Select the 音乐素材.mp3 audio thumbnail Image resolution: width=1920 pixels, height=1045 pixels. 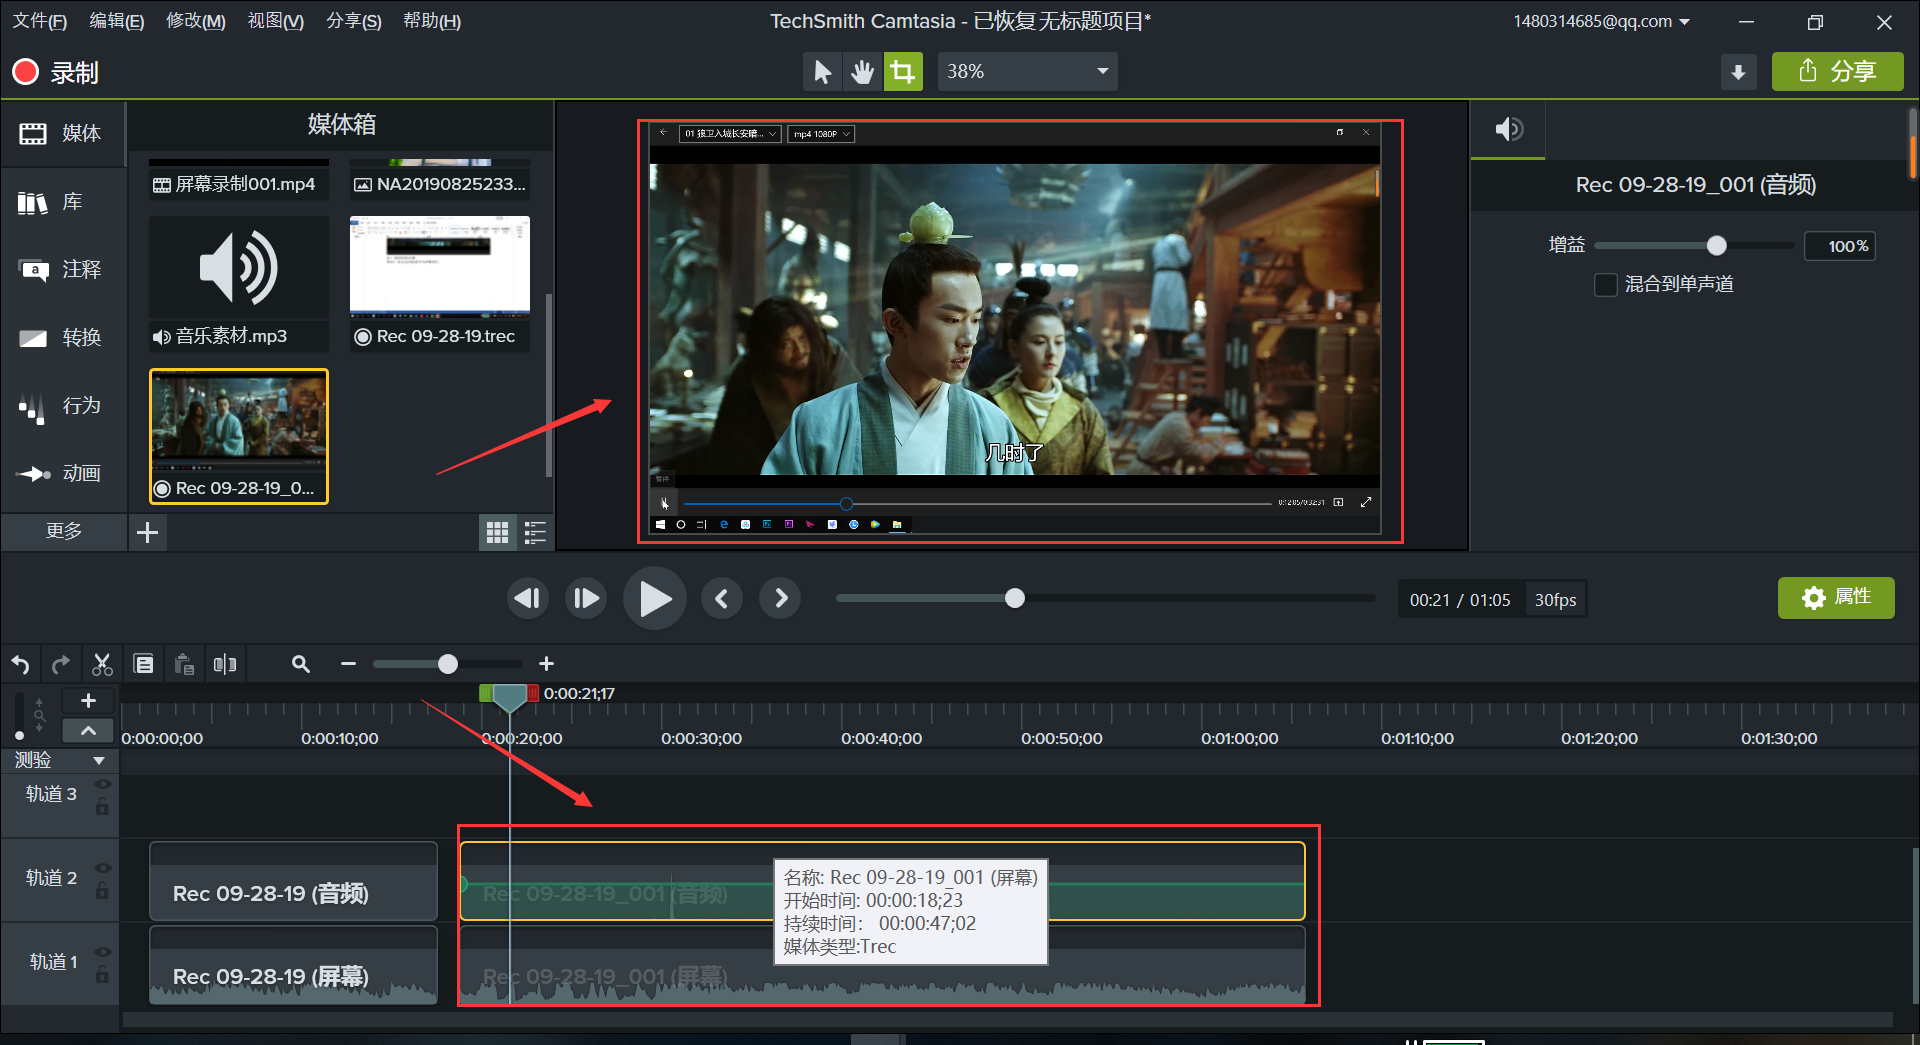tap(239, 284)
